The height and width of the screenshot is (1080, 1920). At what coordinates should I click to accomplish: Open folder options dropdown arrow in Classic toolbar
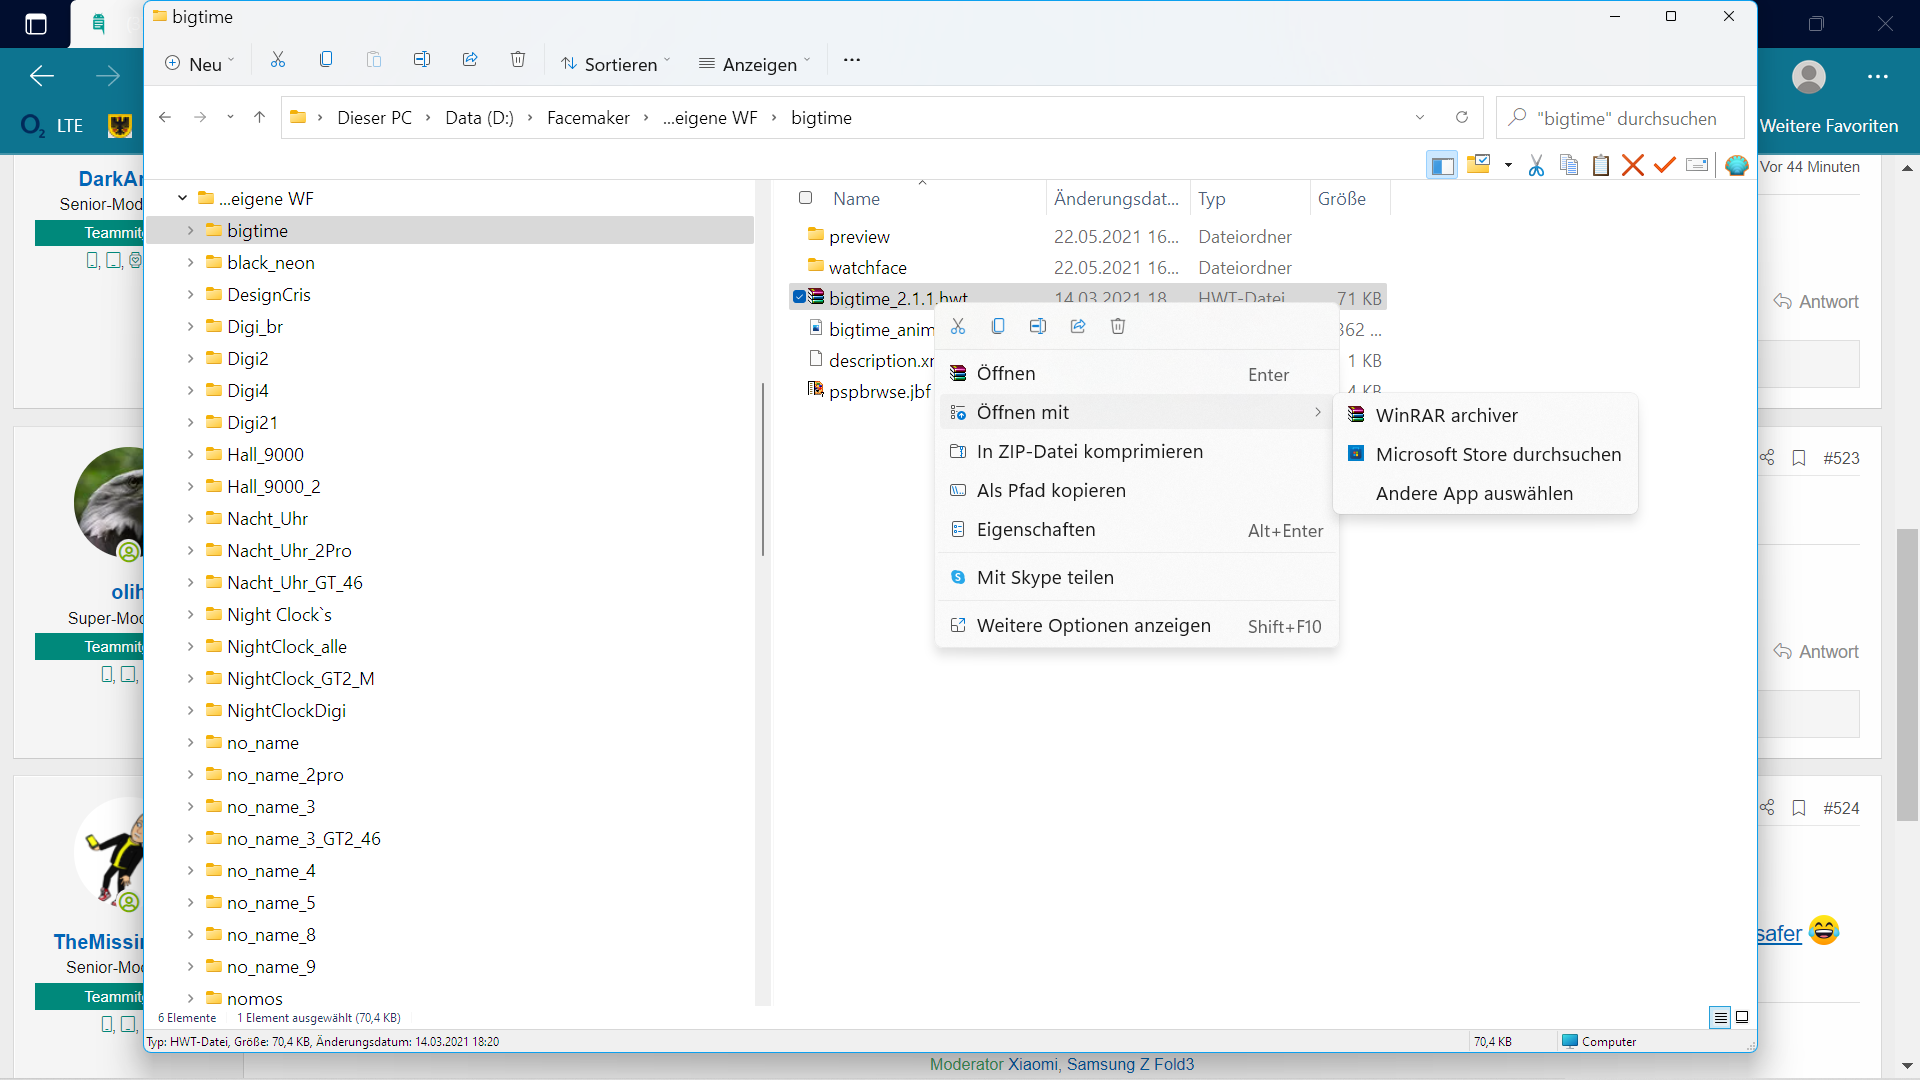pyautogui.click(x=1508, y=165)
